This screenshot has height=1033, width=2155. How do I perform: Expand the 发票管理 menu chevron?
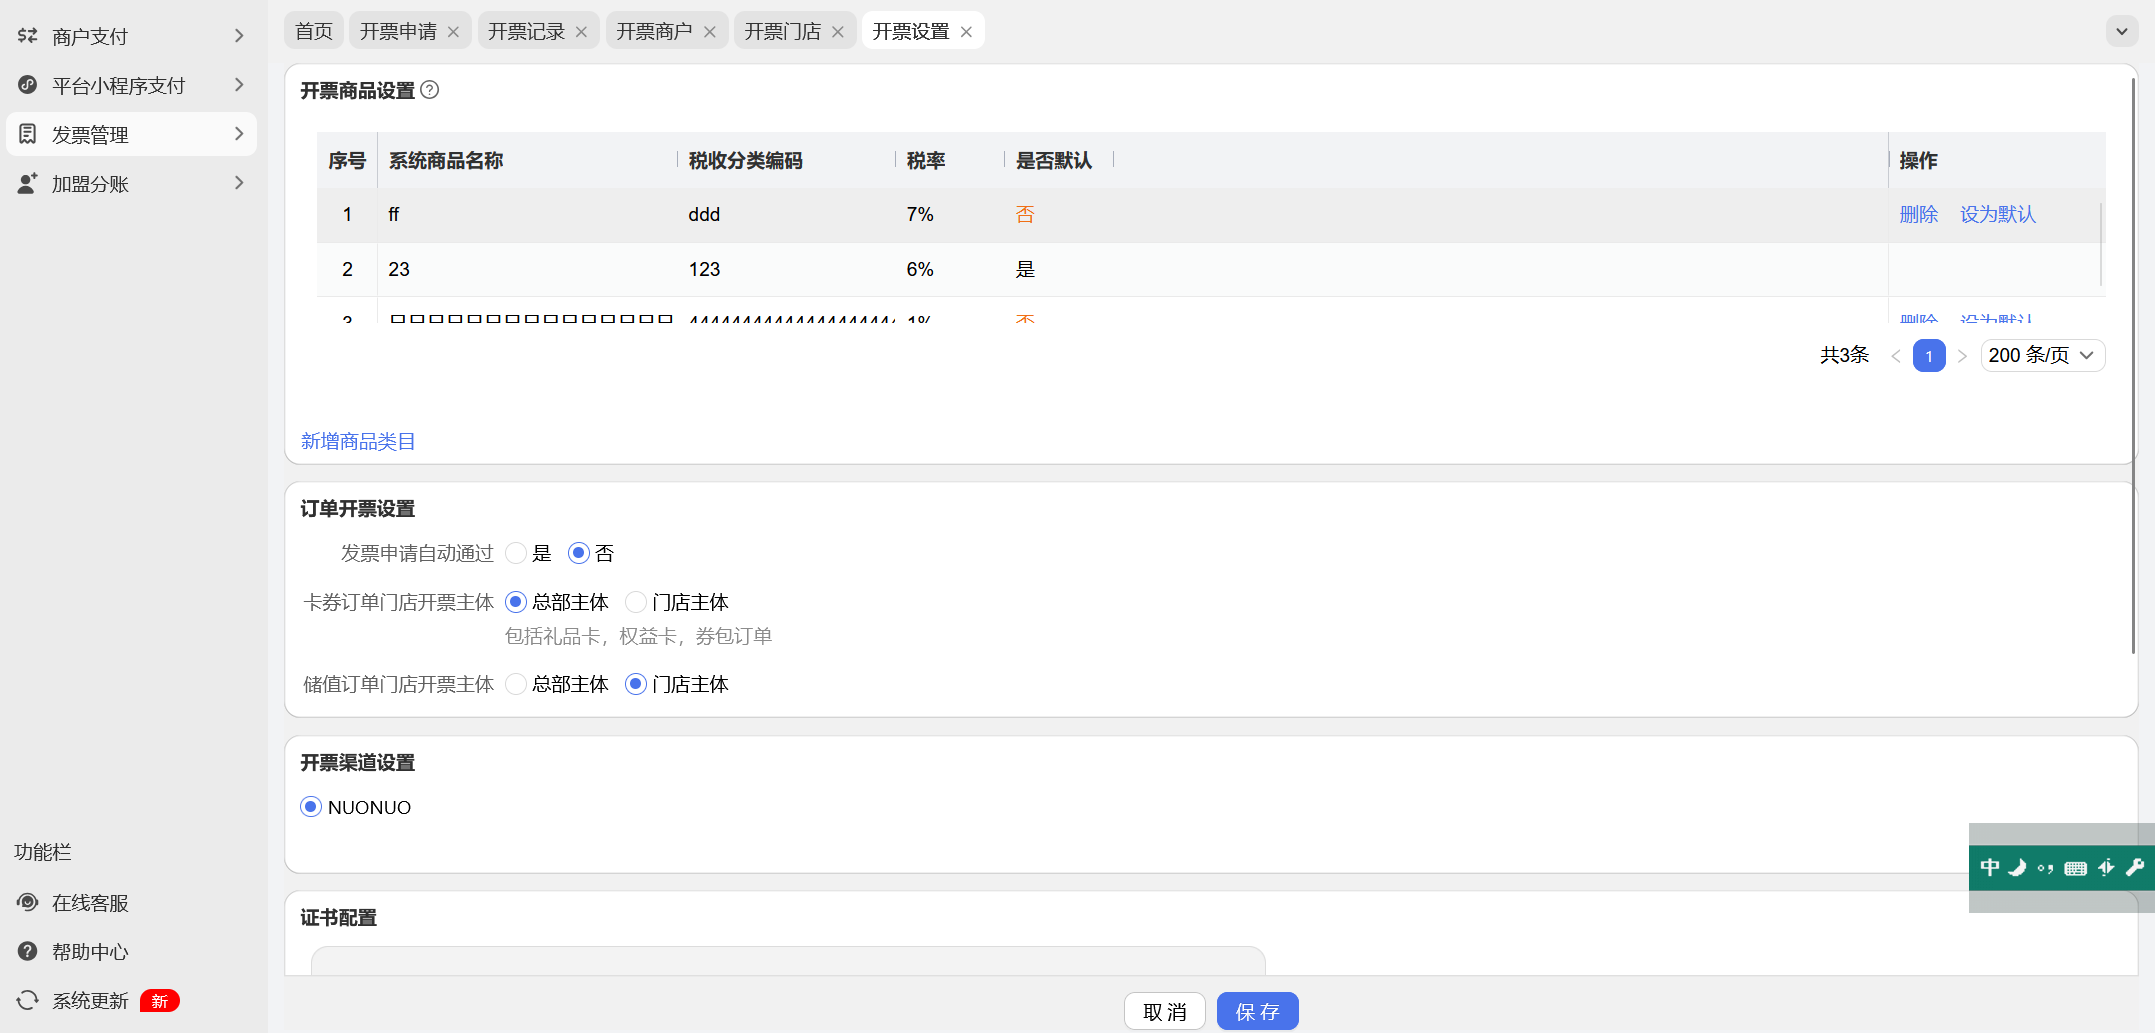pos(239,134)
